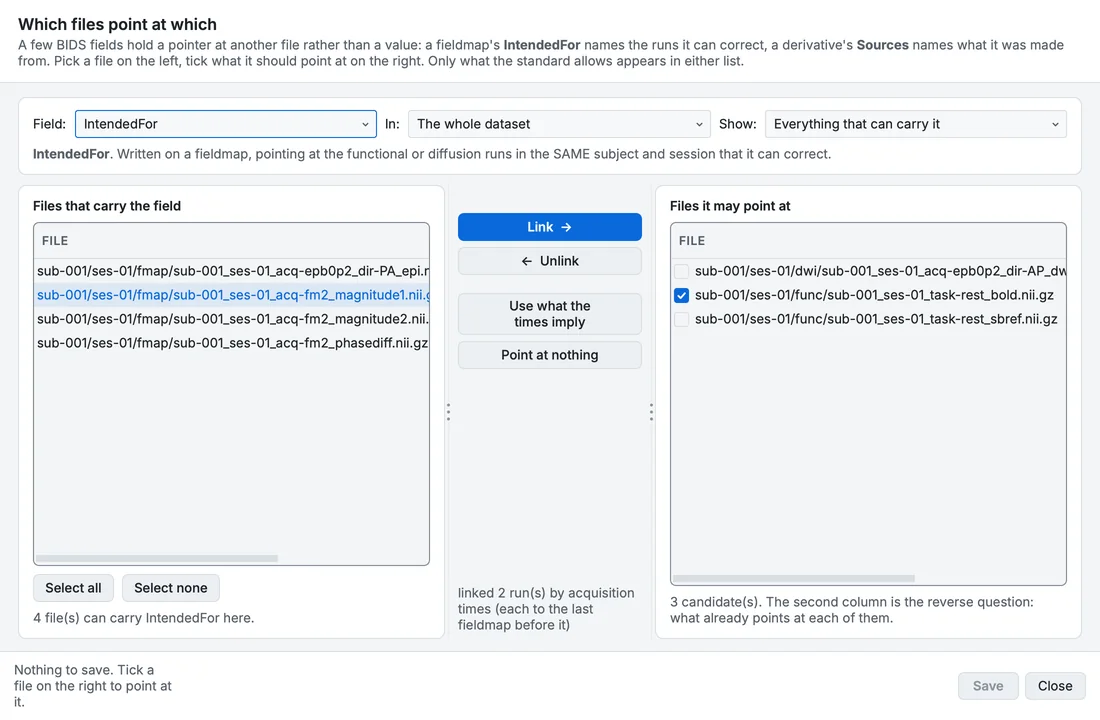Select the acq-fm2_magnitude1 fieldmap row
Viewport: 1100px width, 720px height.
tap(232, 295)
